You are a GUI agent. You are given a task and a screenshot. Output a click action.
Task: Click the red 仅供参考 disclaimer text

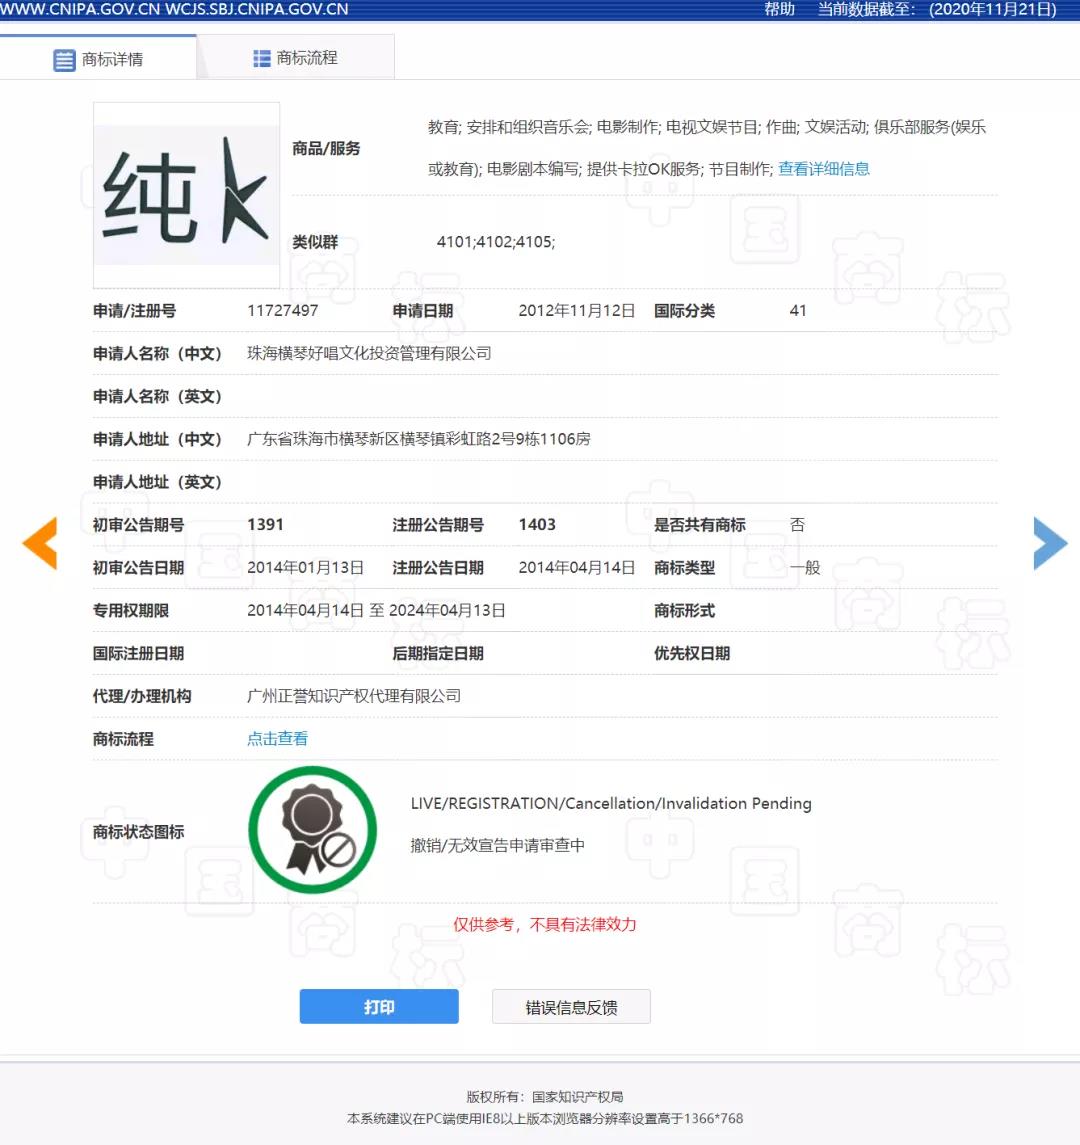coord(544,925)
